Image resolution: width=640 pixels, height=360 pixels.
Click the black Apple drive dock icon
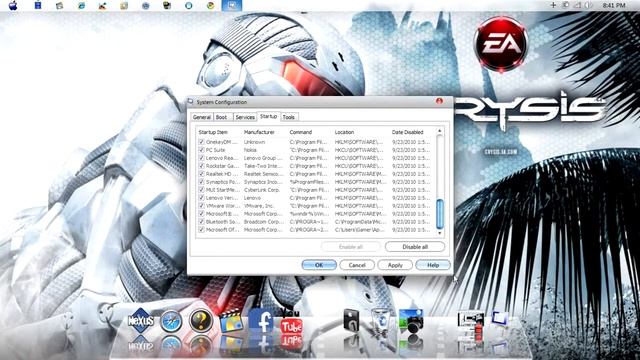click(351, 320)
